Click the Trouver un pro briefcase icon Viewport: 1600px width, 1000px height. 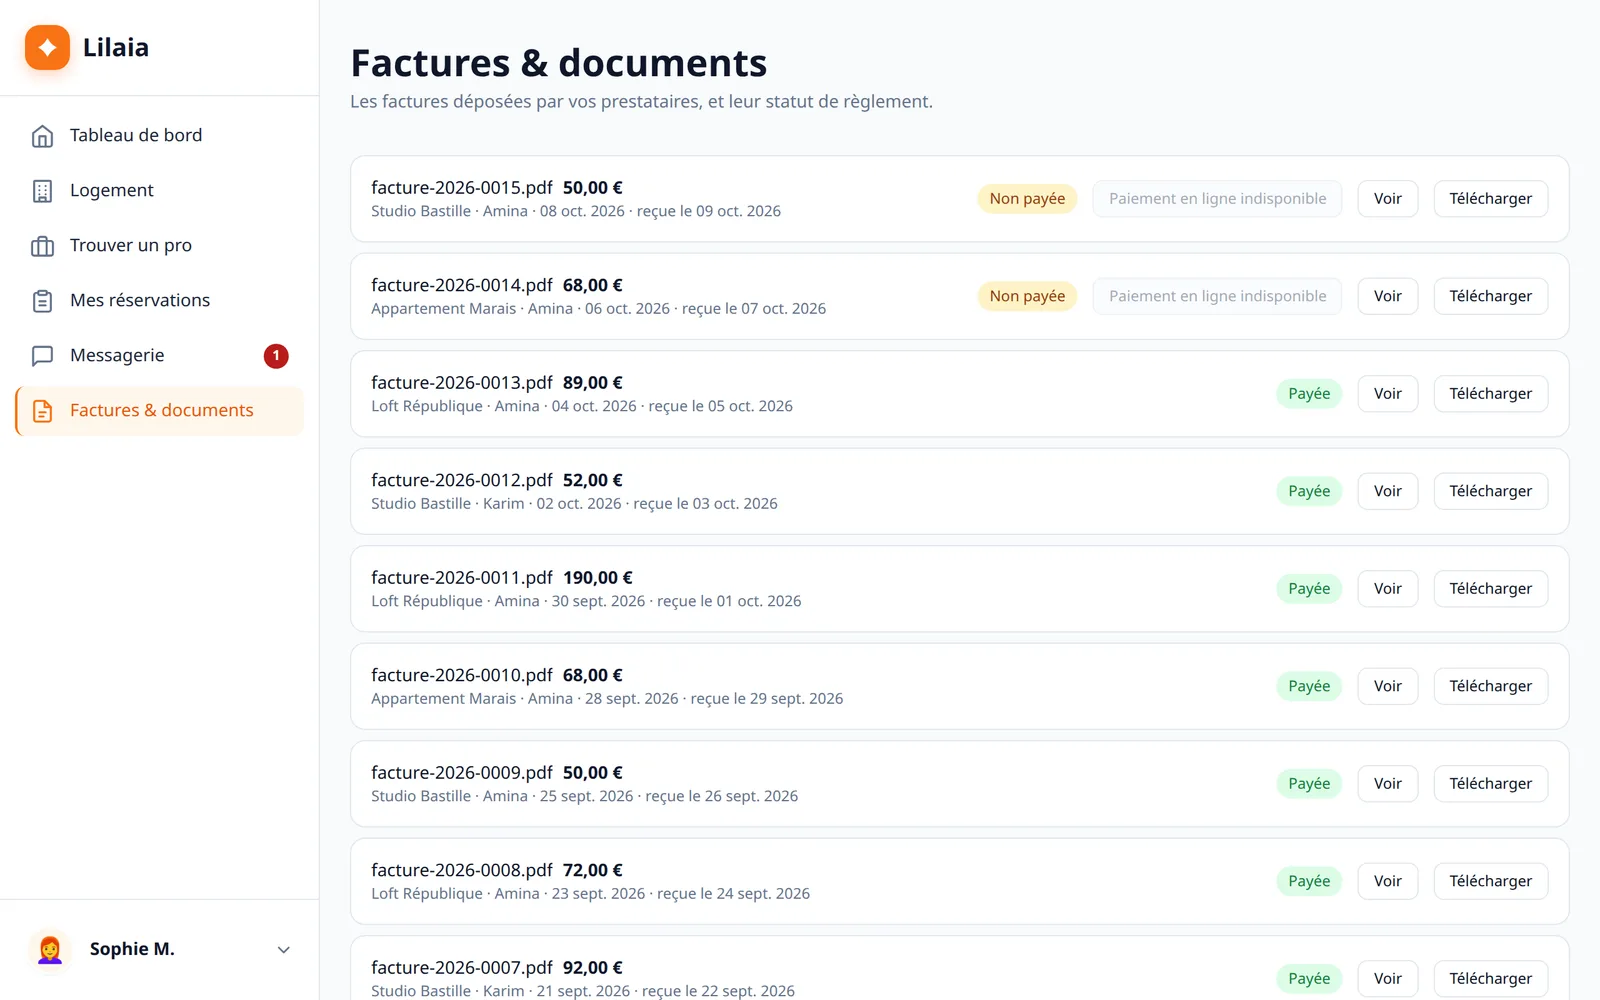(x=42, y=246)
